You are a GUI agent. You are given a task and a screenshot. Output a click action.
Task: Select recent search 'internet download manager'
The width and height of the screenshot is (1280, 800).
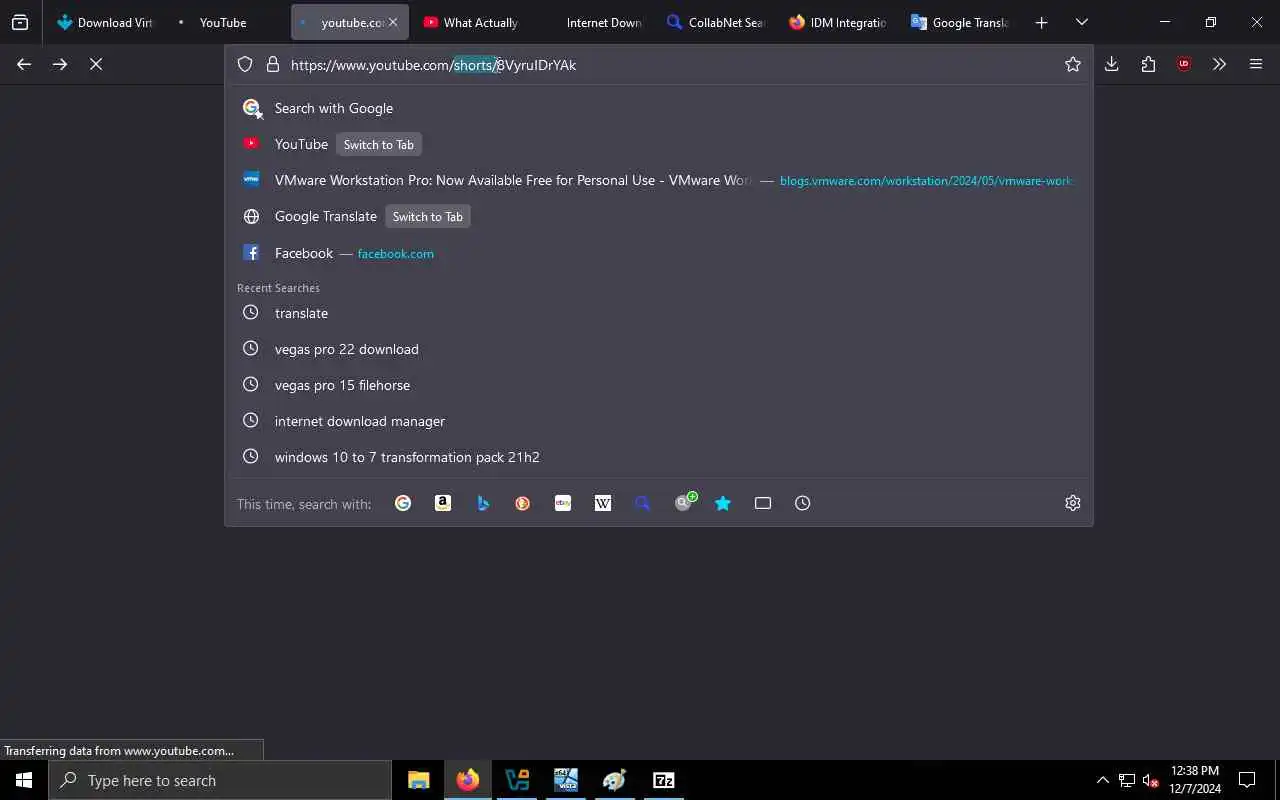tap(659, 421)
